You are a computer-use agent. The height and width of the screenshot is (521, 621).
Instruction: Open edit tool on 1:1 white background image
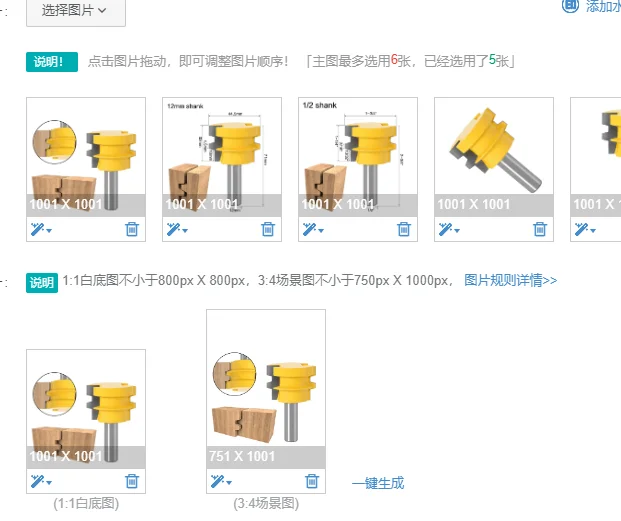(41, 481)
